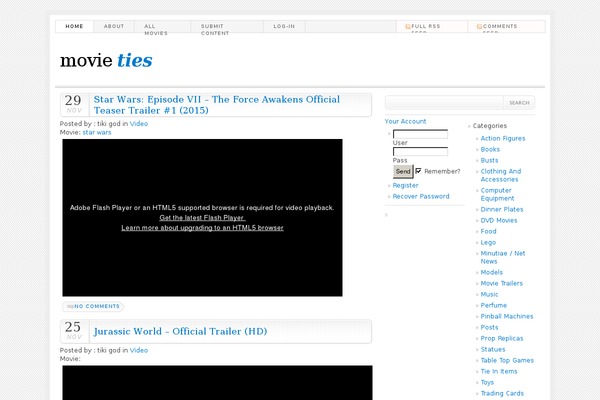Focus the search text field

pyautogui.click(x=444, y=103)
